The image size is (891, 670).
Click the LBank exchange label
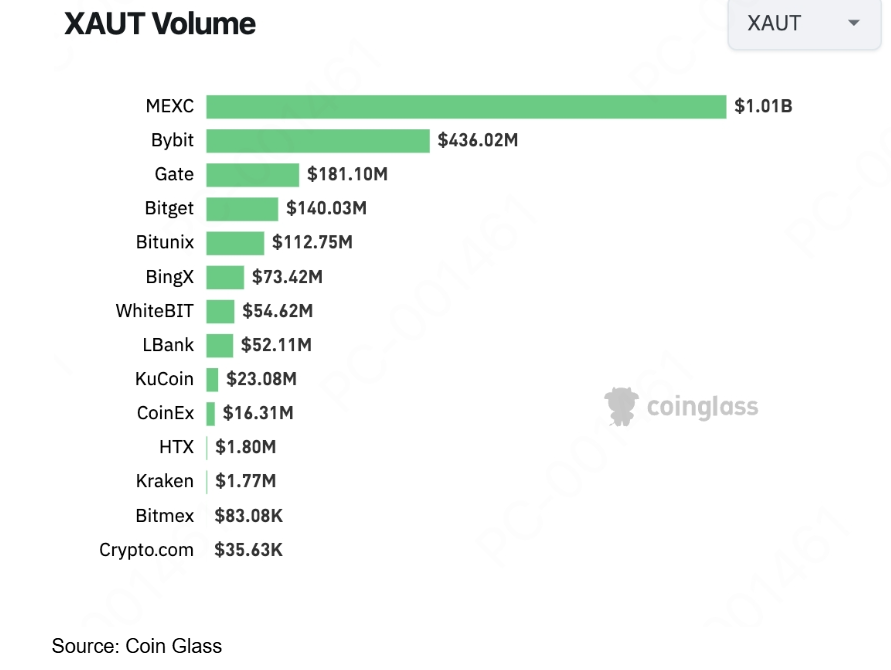168,345
